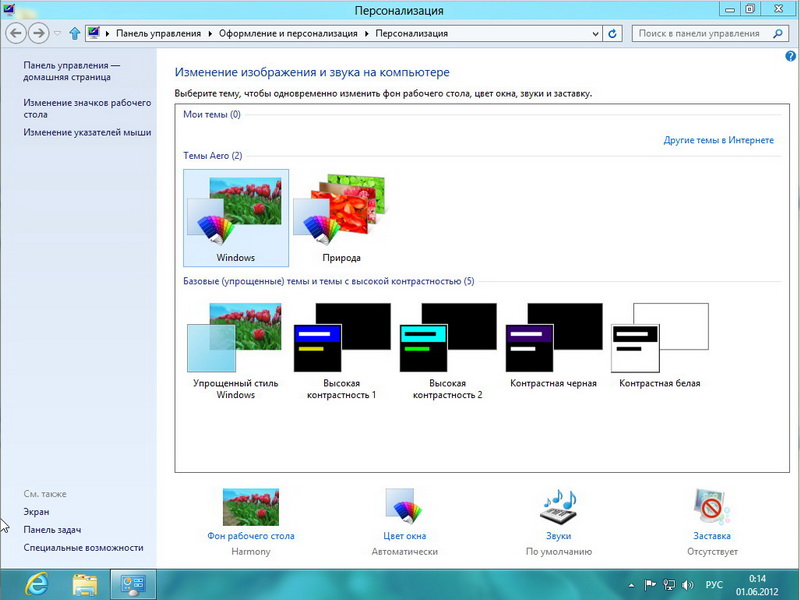This screenshot has height=600, width=800.
Task: Open the sounds icon with music notes
Action: [559, 507]
